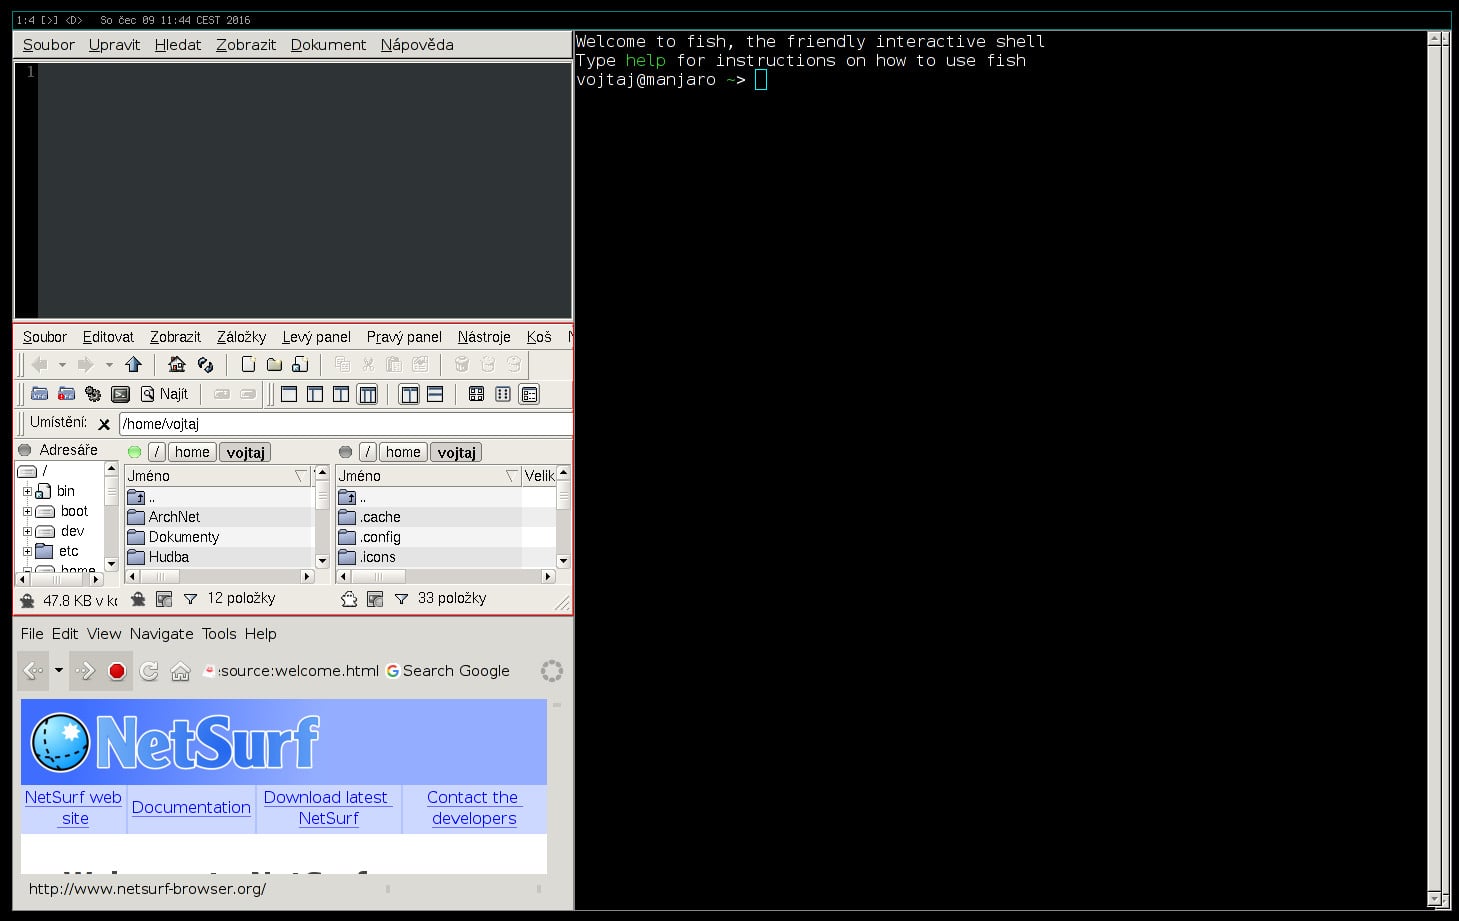This screenshot has width=1459, height=921.
Task: Switch Xfe to two panels layout
Action: (341, 394)
